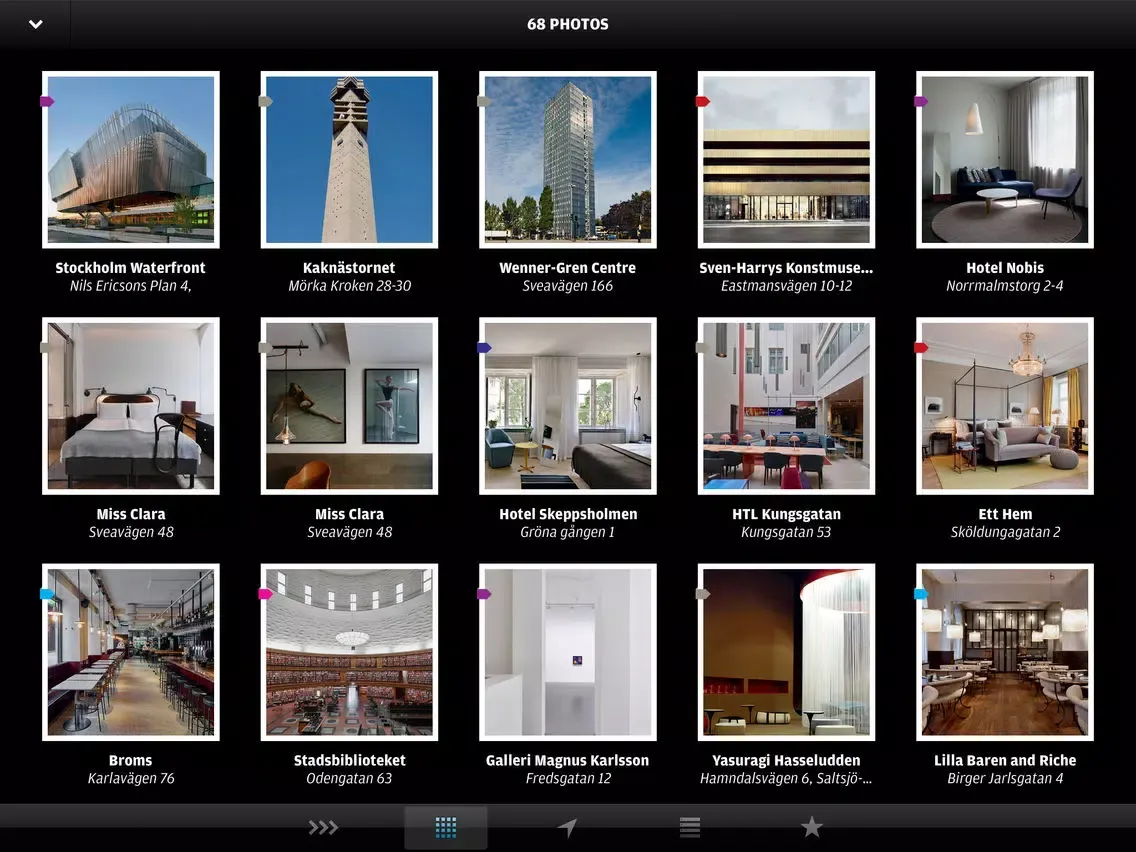Open the Broms restaurant photo
This screenshot has height=852, width=1136.
click(x=131, y=652)
